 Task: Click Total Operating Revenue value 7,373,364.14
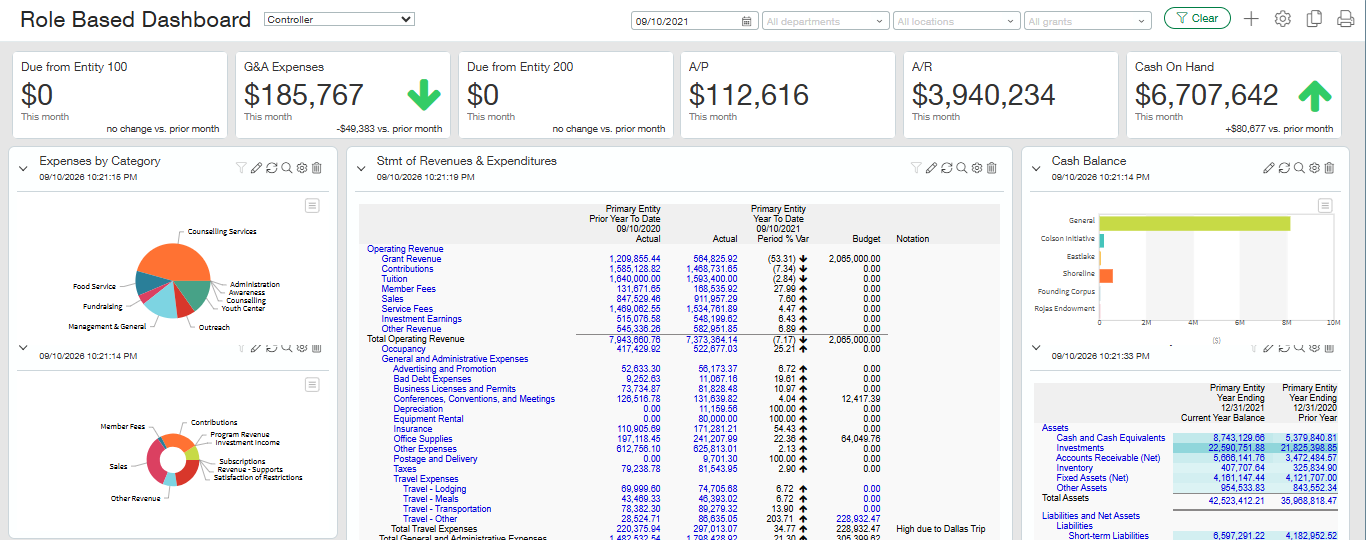coord(707,339)
